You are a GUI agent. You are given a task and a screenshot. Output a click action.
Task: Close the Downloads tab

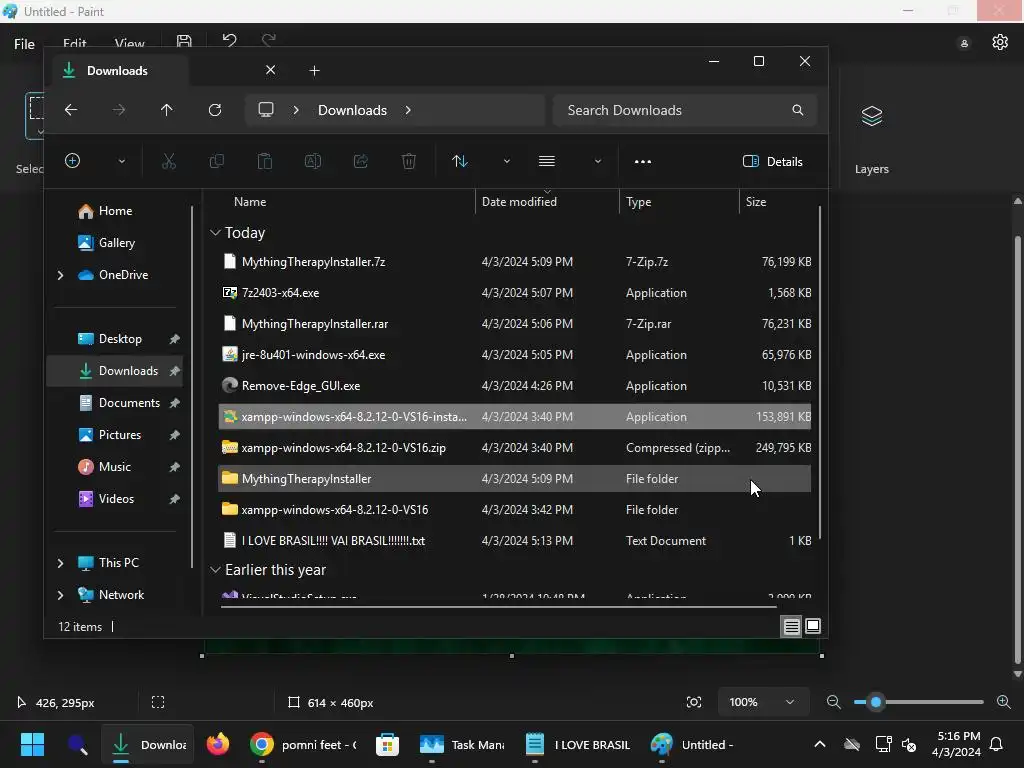point(270,70)
